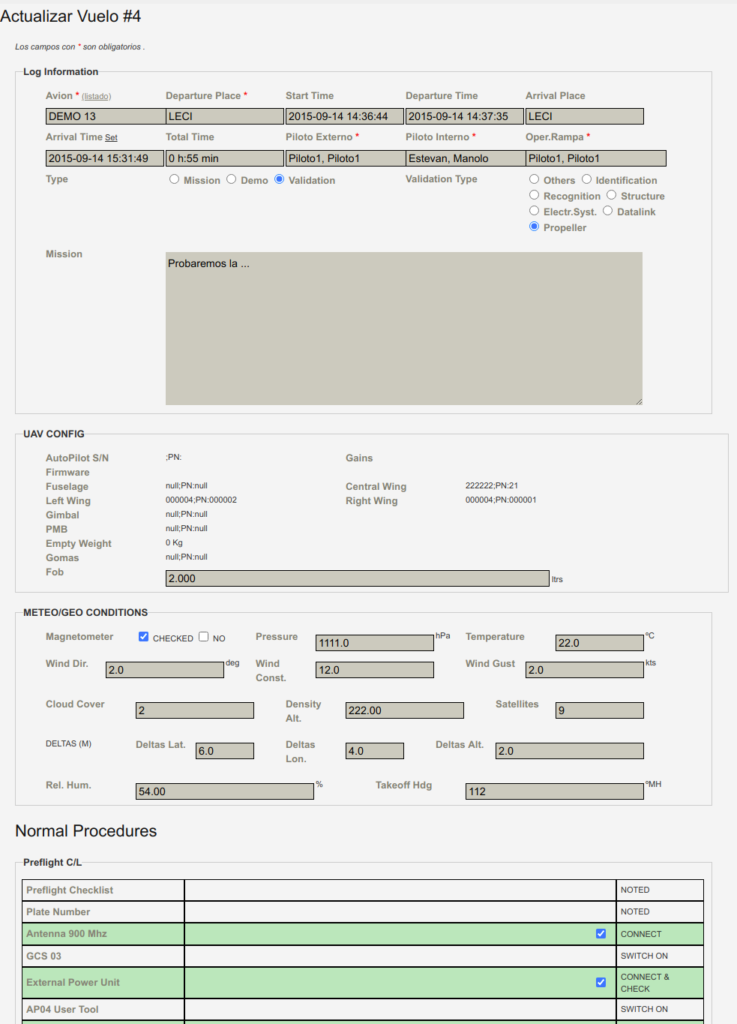Viewport: 737px width, 1024px height.
Task: Uncheck the Antenna 900 Mhz checkbox
Action: (601, 934)
